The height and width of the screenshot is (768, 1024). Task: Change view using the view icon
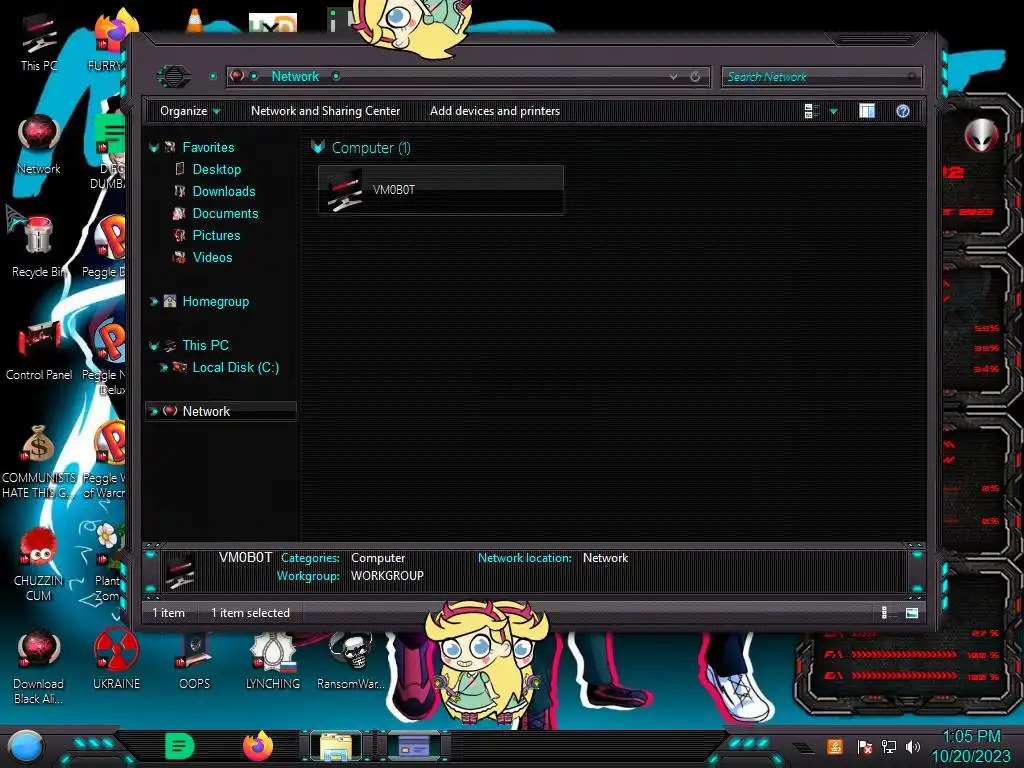(812, 111)
